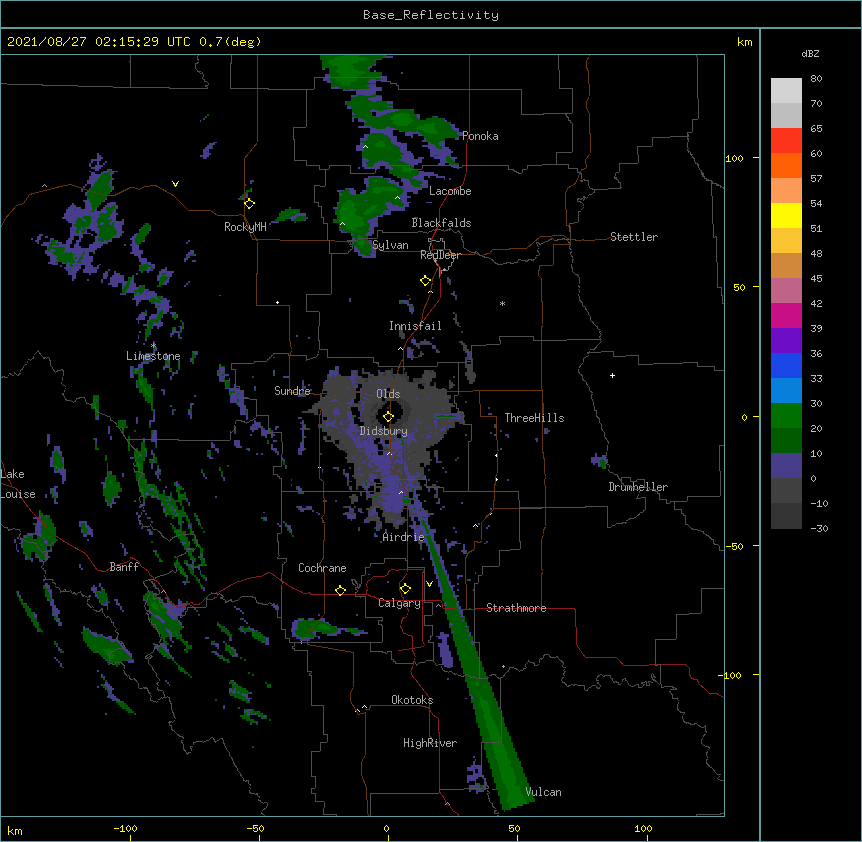
Task: Click the 80 value atop the dBZ scale
Action: (816, 79)
